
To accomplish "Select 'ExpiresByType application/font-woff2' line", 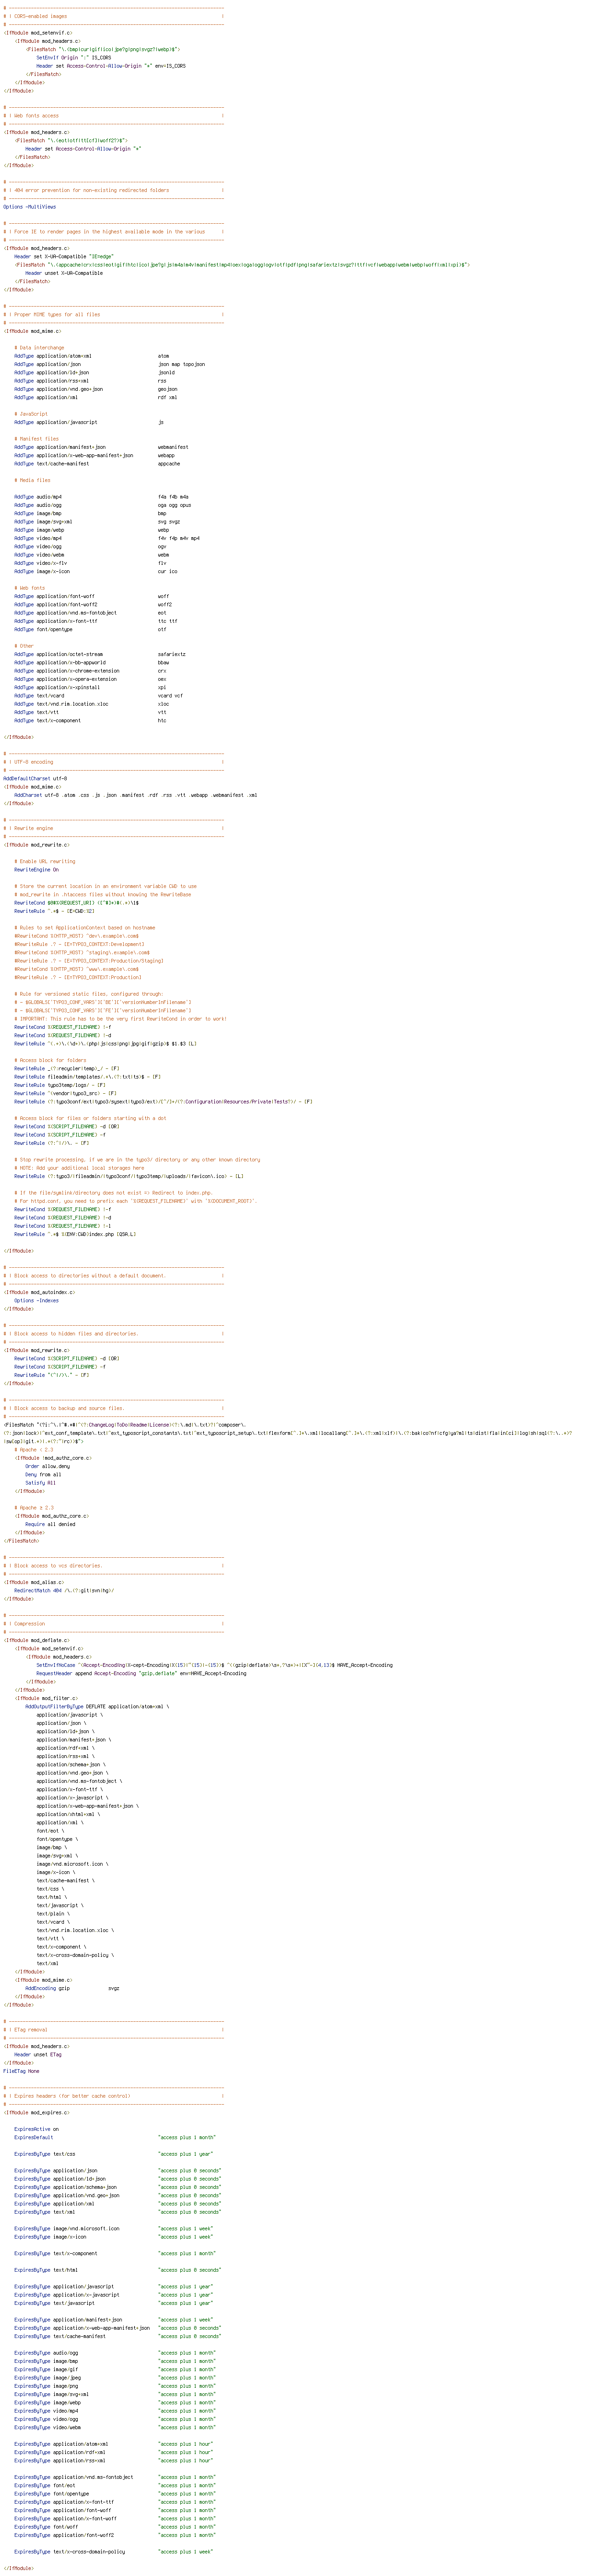I will coord(115,2535).
